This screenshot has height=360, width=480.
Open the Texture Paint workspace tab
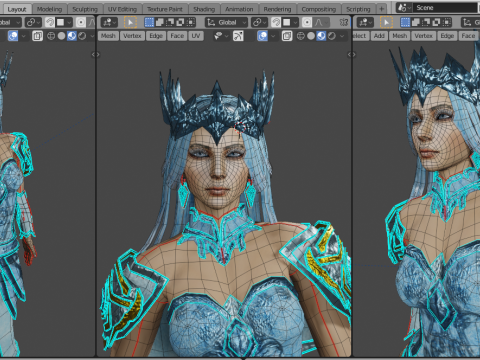pyautogui.click(x=165, y=9)
